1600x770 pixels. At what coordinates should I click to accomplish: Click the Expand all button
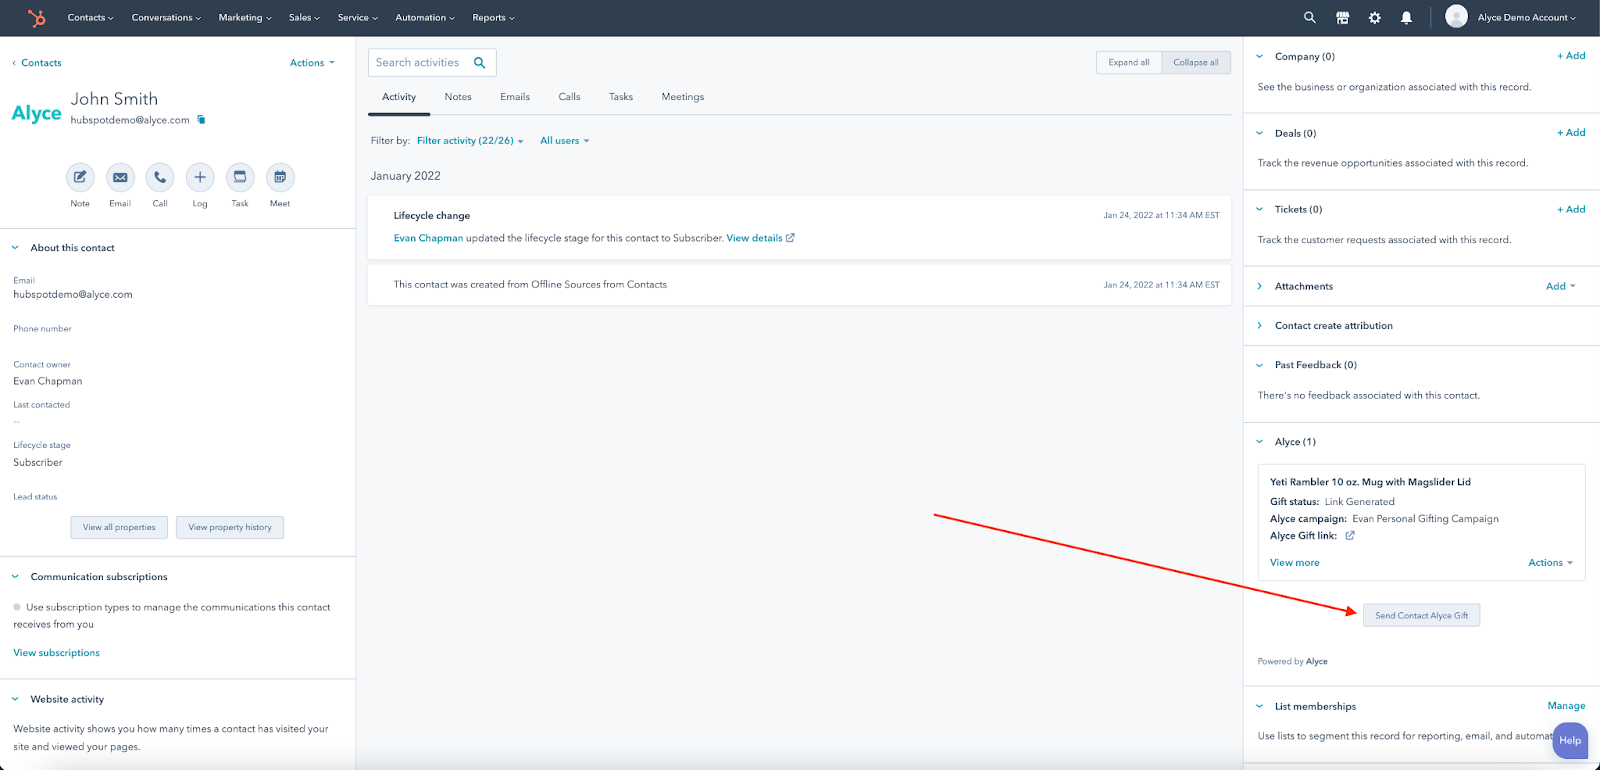coord(1129,63)
